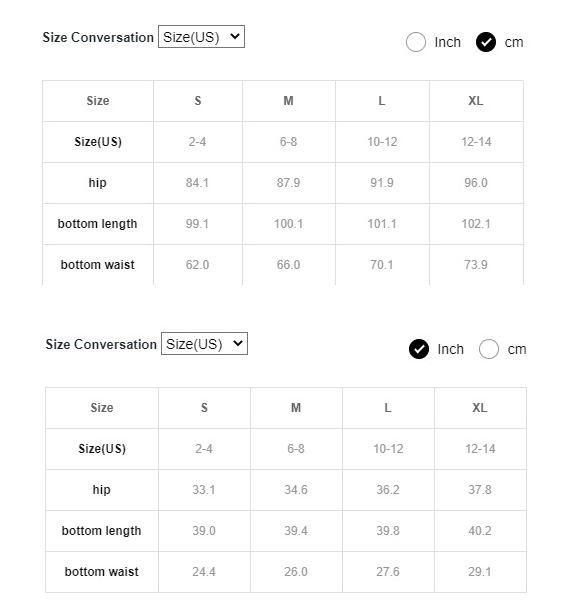Click the 10-12 US size in bottom table
Screen dimensions: 579x609
click(388, 449)
